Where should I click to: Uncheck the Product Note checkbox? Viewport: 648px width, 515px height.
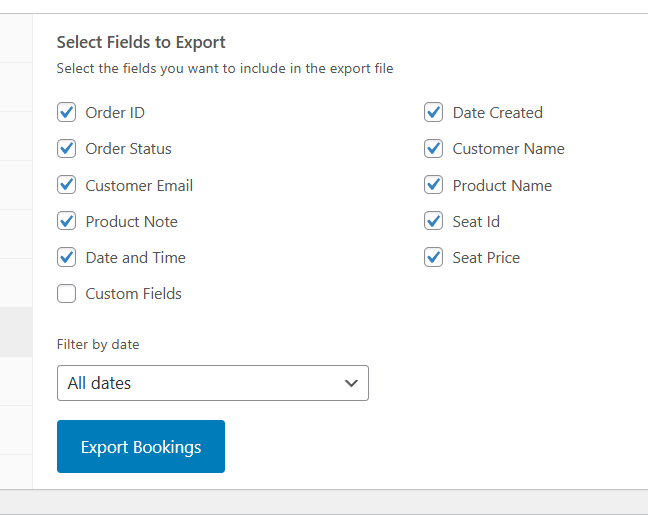pyautogui.click(x=67, y=221)
